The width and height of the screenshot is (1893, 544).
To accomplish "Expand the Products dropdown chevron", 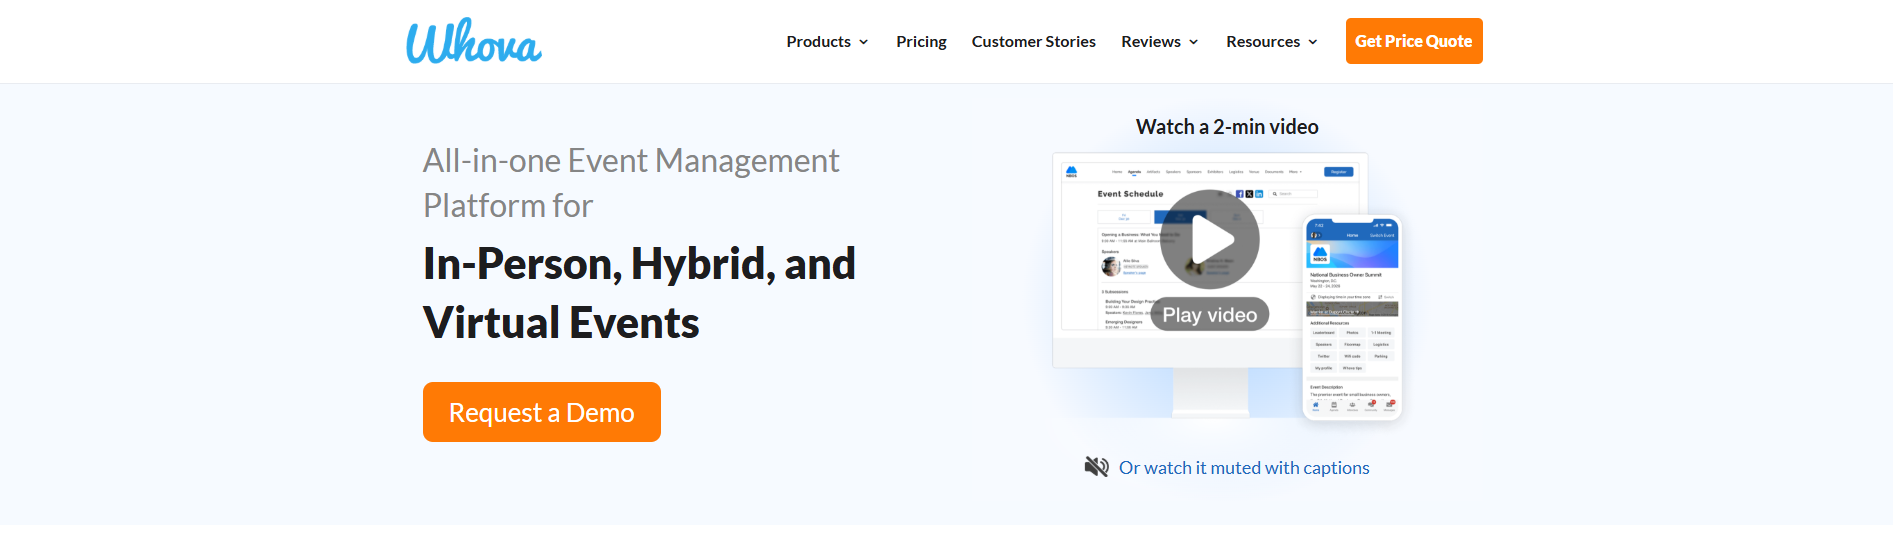I will [863, 42].
